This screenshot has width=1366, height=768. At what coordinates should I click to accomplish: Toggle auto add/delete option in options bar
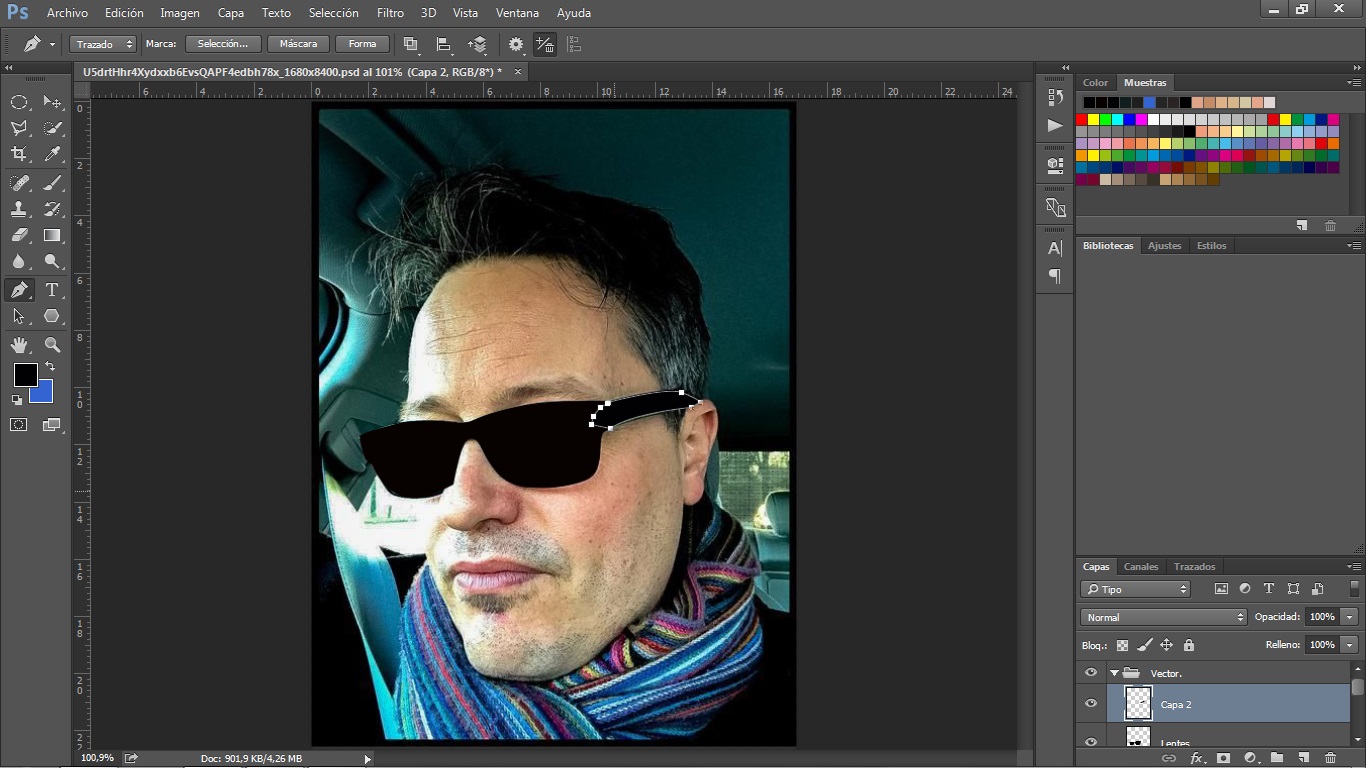(x=545, y=44)
